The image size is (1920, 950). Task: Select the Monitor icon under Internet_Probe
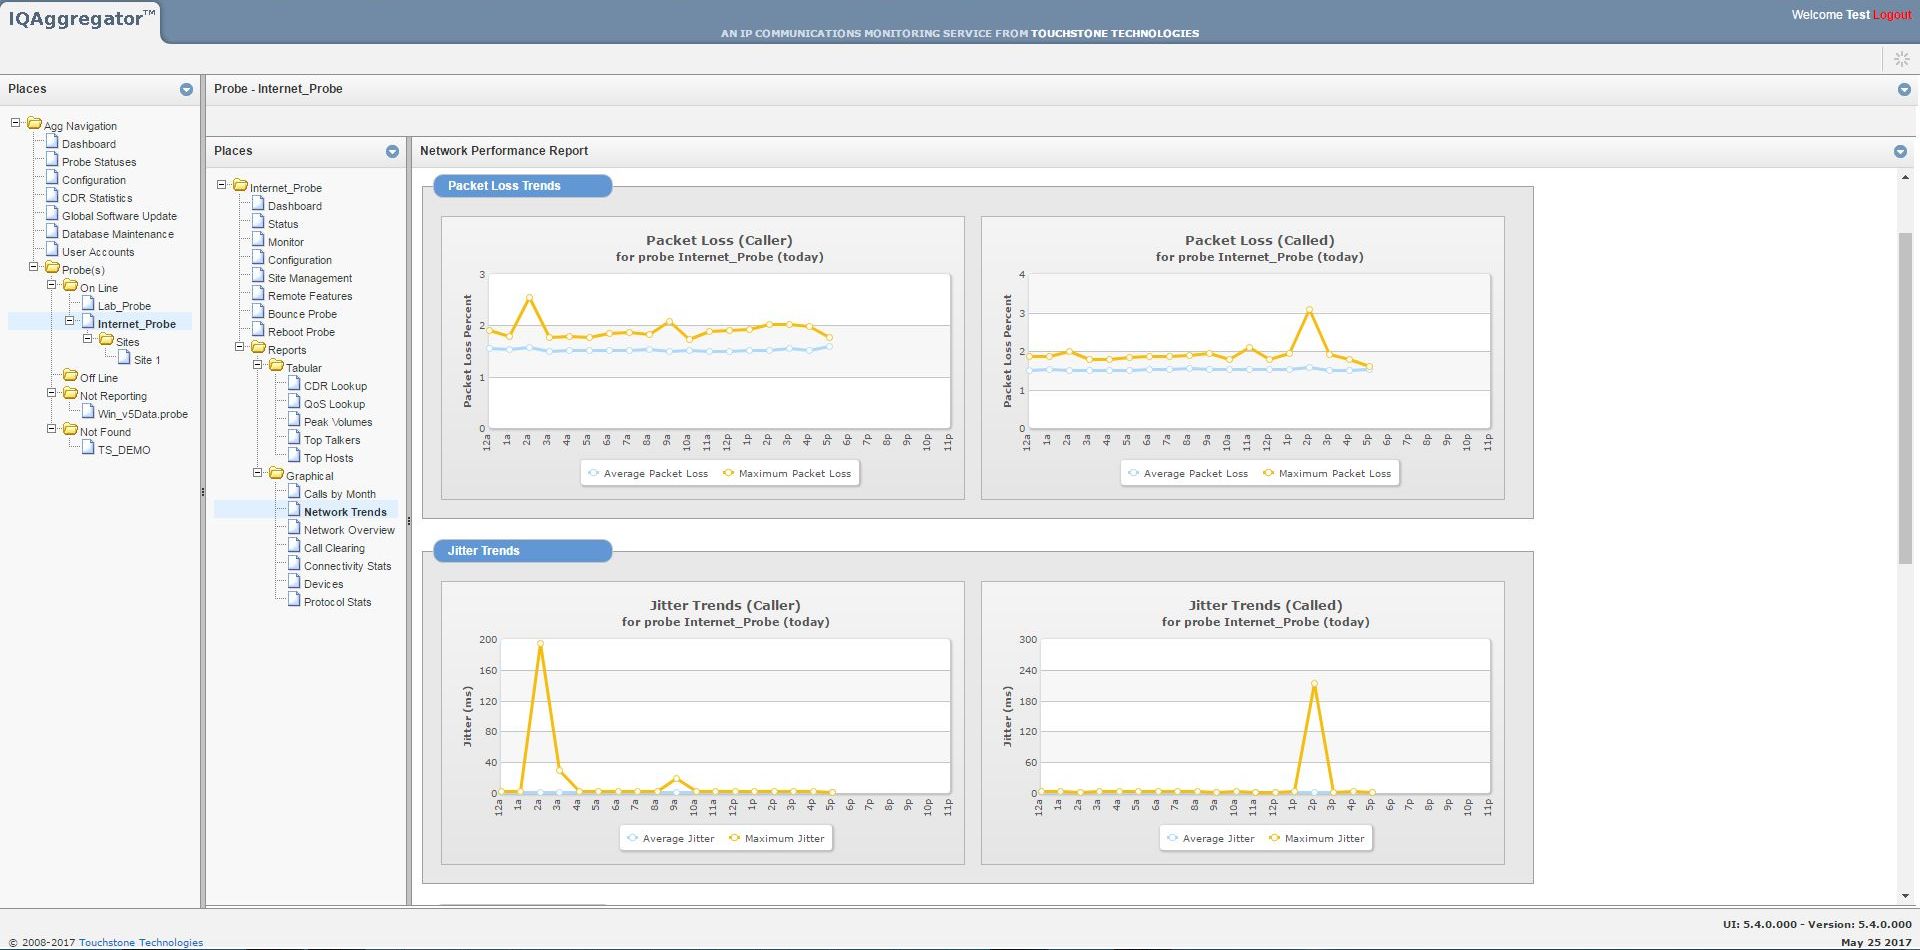tap(261, 241)
